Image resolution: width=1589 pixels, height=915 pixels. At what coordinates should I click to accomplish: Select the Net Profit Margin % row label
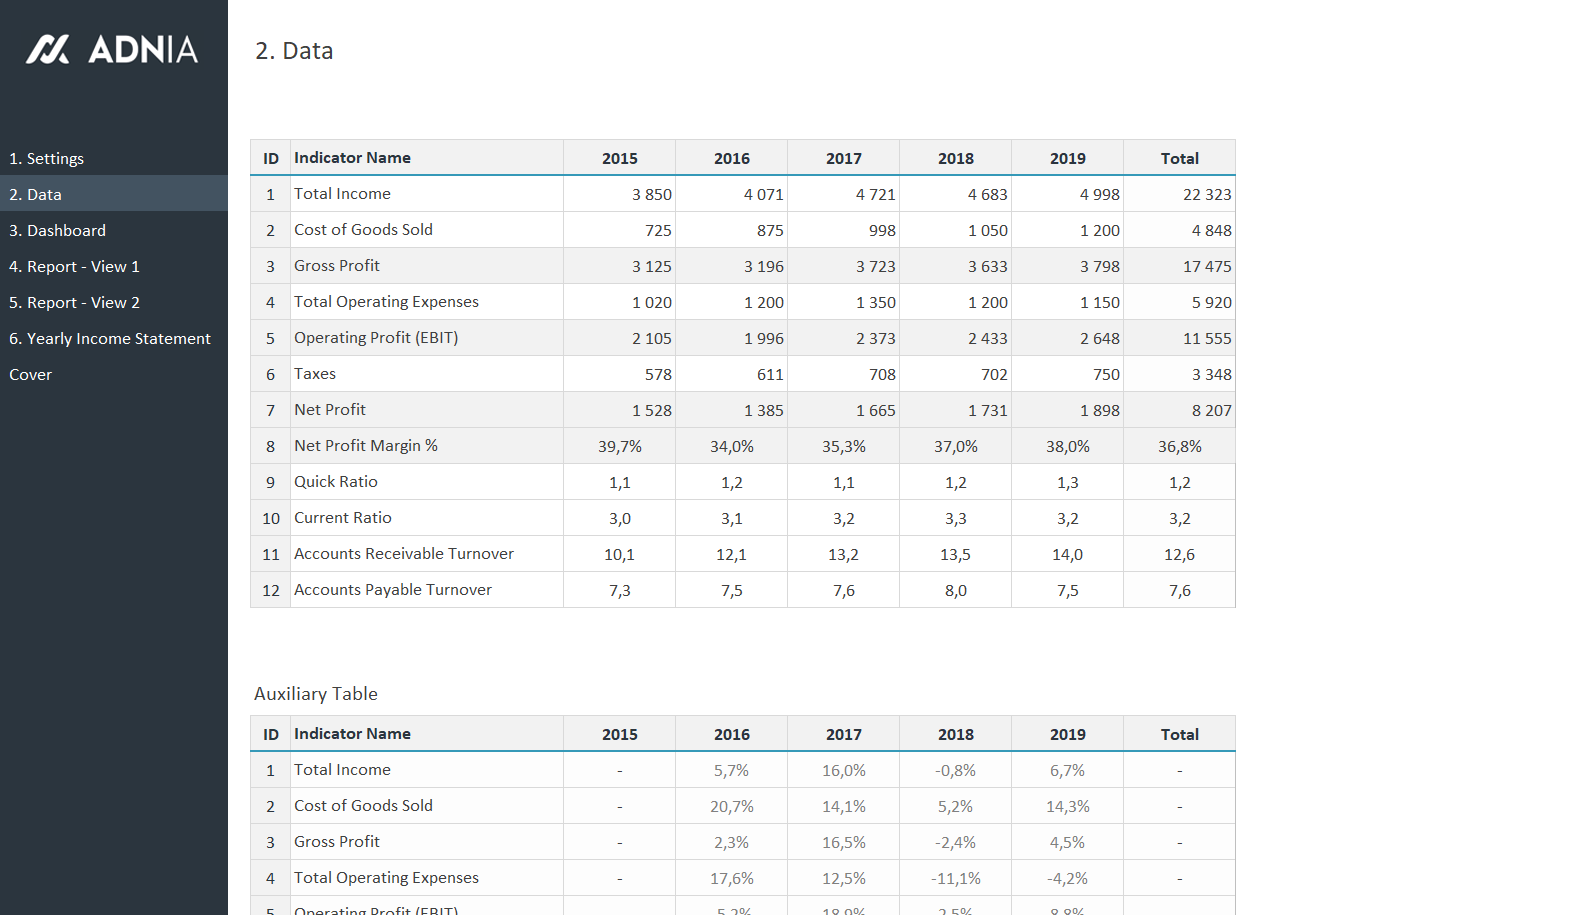tap(366, 446)
